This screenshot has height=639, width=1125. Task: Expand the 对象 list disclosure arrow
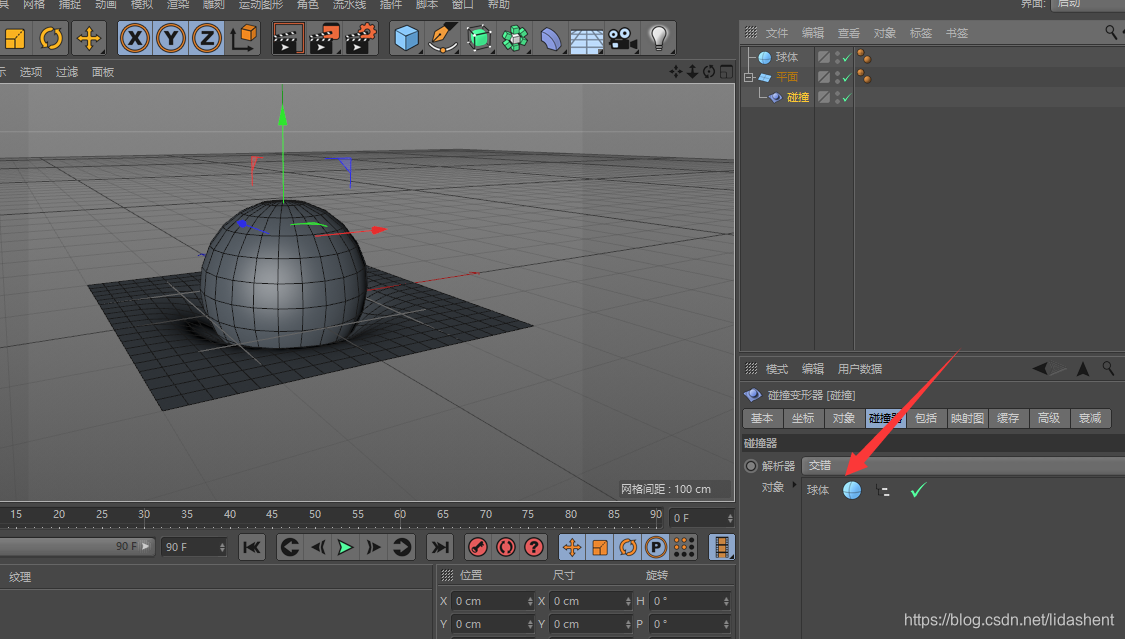(795, 485)
